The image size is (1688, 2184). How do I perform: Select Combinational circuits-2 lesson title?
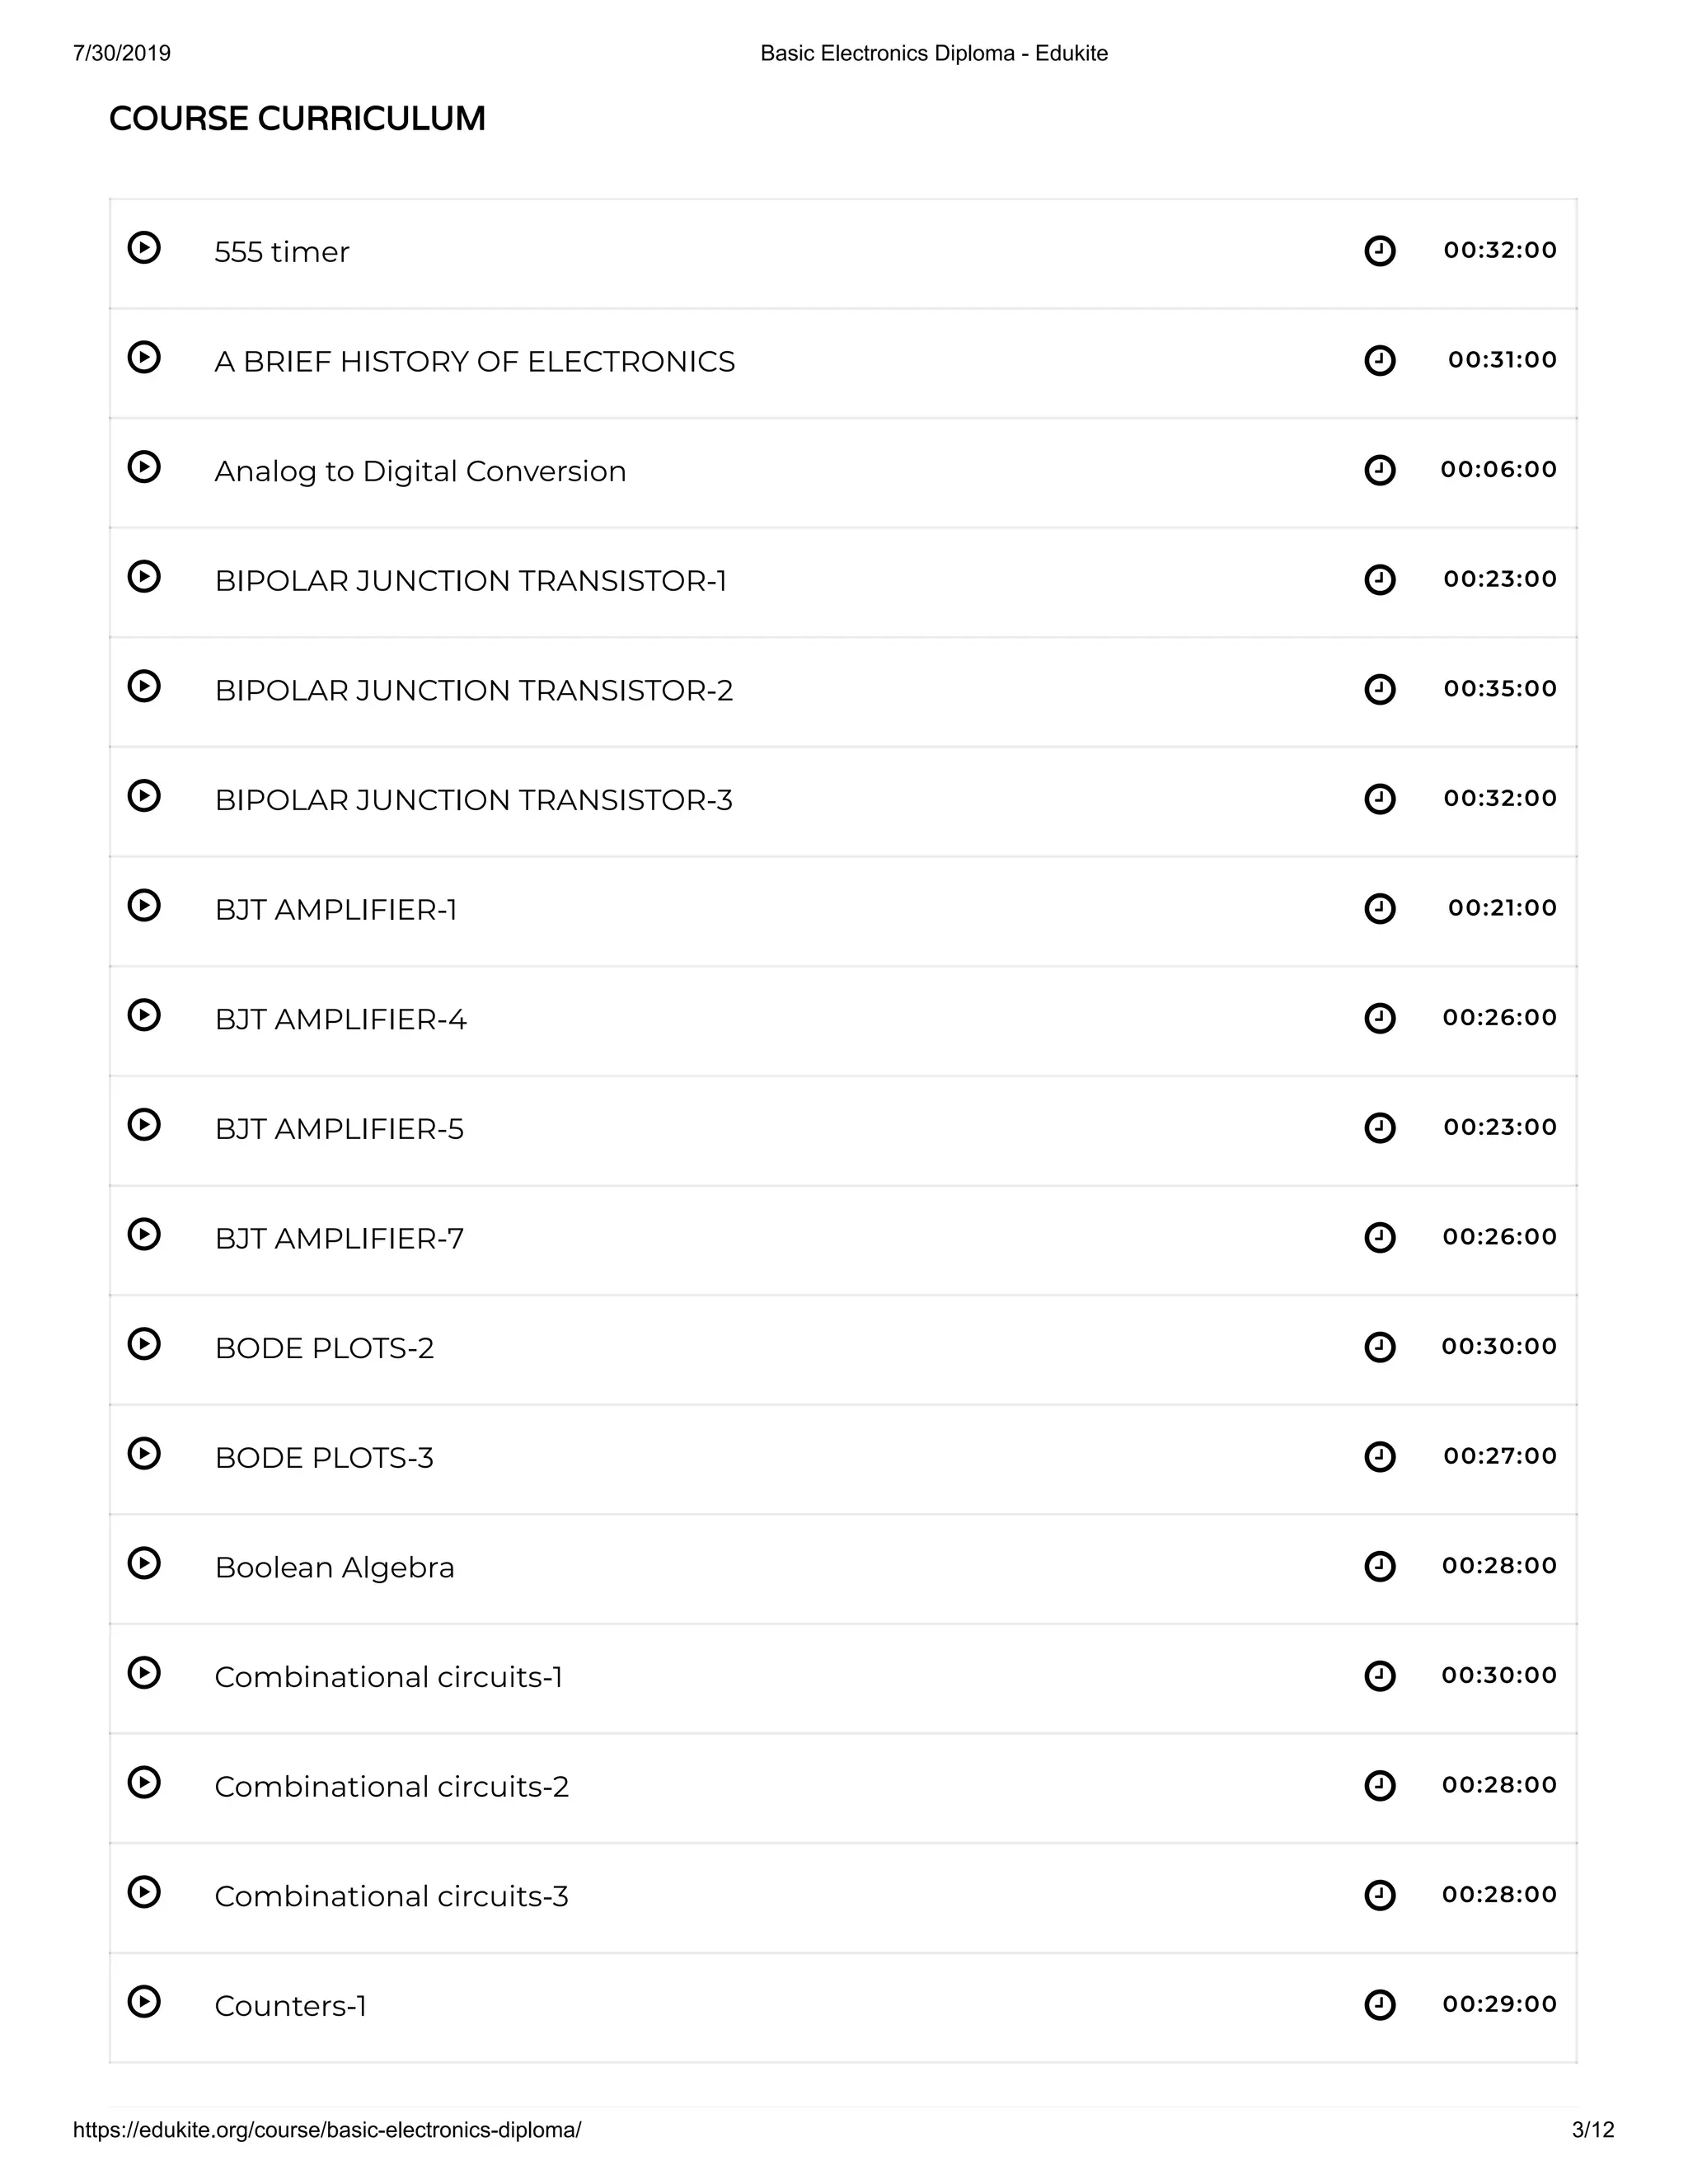pos(391,1786)
